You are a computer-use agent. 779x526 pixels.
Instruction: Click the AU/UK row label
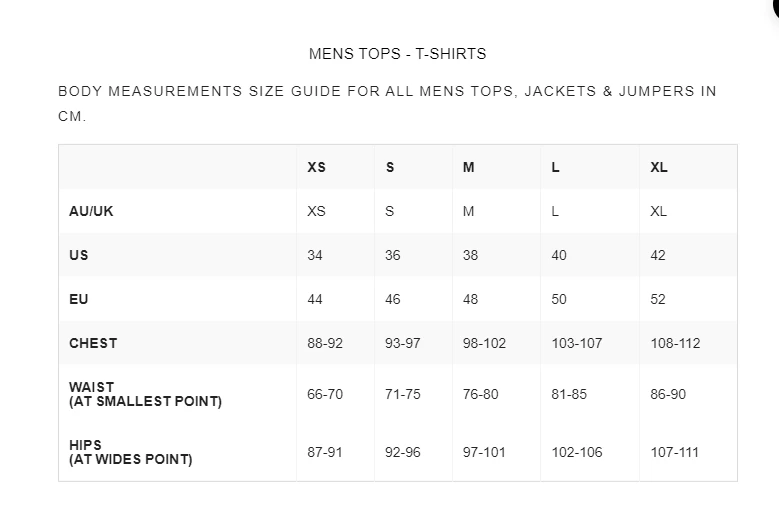[x=84, y=211]
